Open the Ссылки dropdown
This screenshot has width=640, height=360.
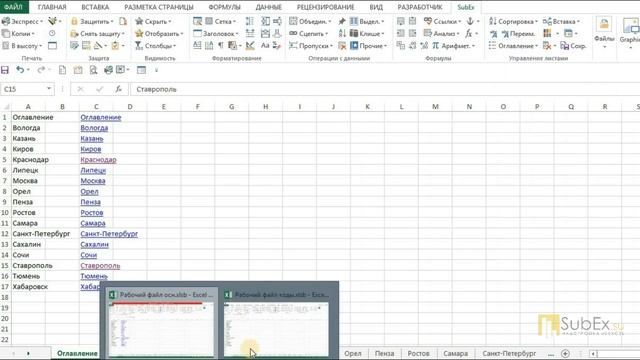pos(442,21)
